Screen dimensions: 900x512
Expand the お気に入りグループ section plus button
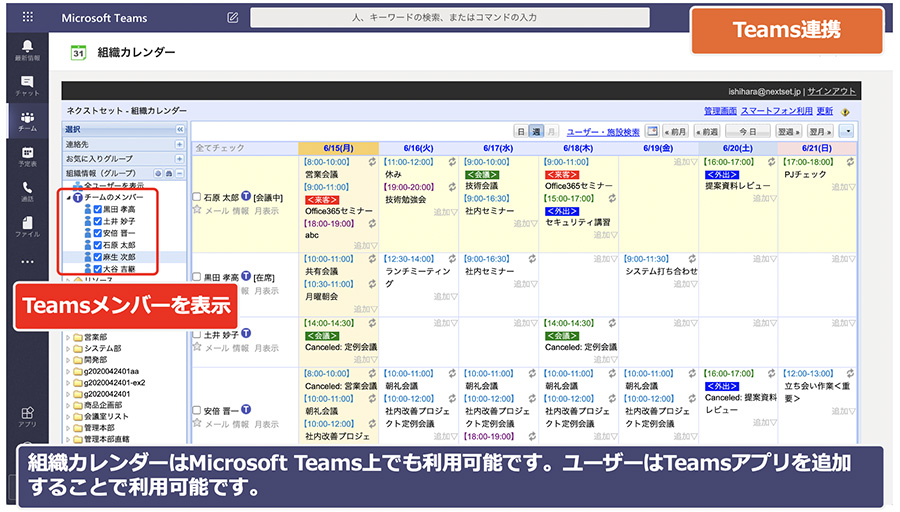tap(180, 158)
